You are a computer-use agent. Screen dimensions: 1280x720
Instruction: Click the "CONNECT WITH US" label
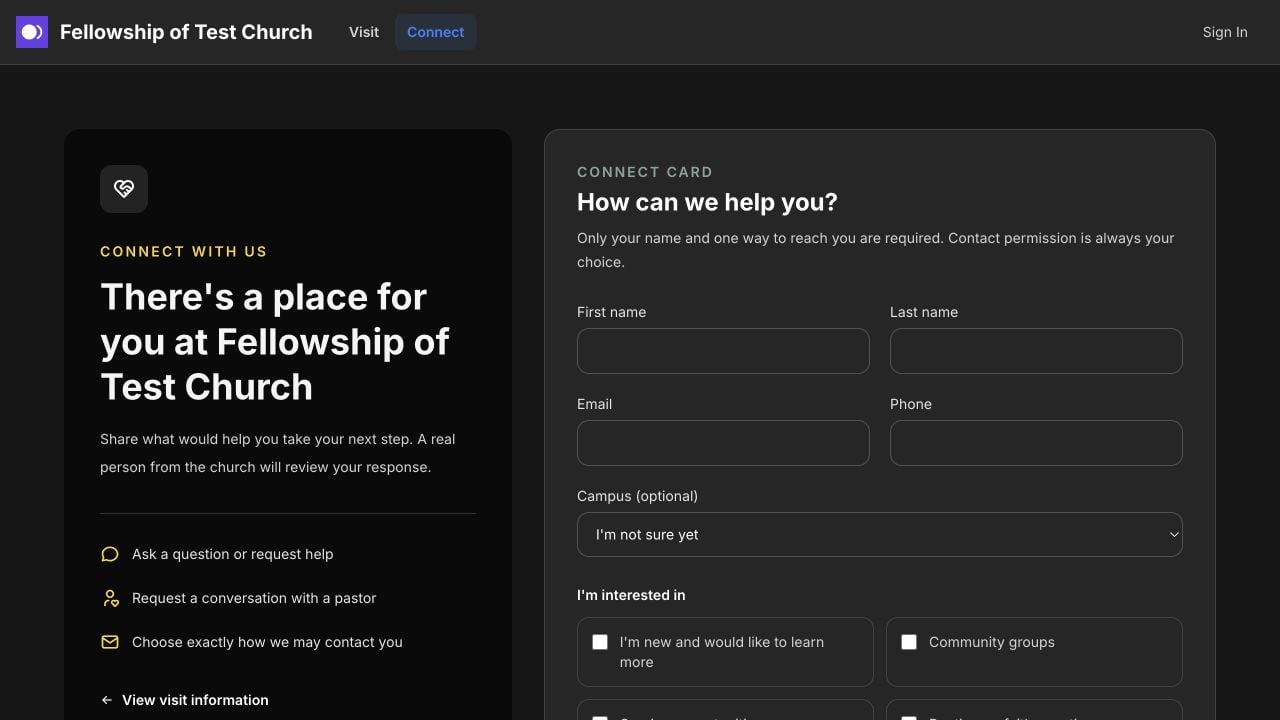(184, 251)
